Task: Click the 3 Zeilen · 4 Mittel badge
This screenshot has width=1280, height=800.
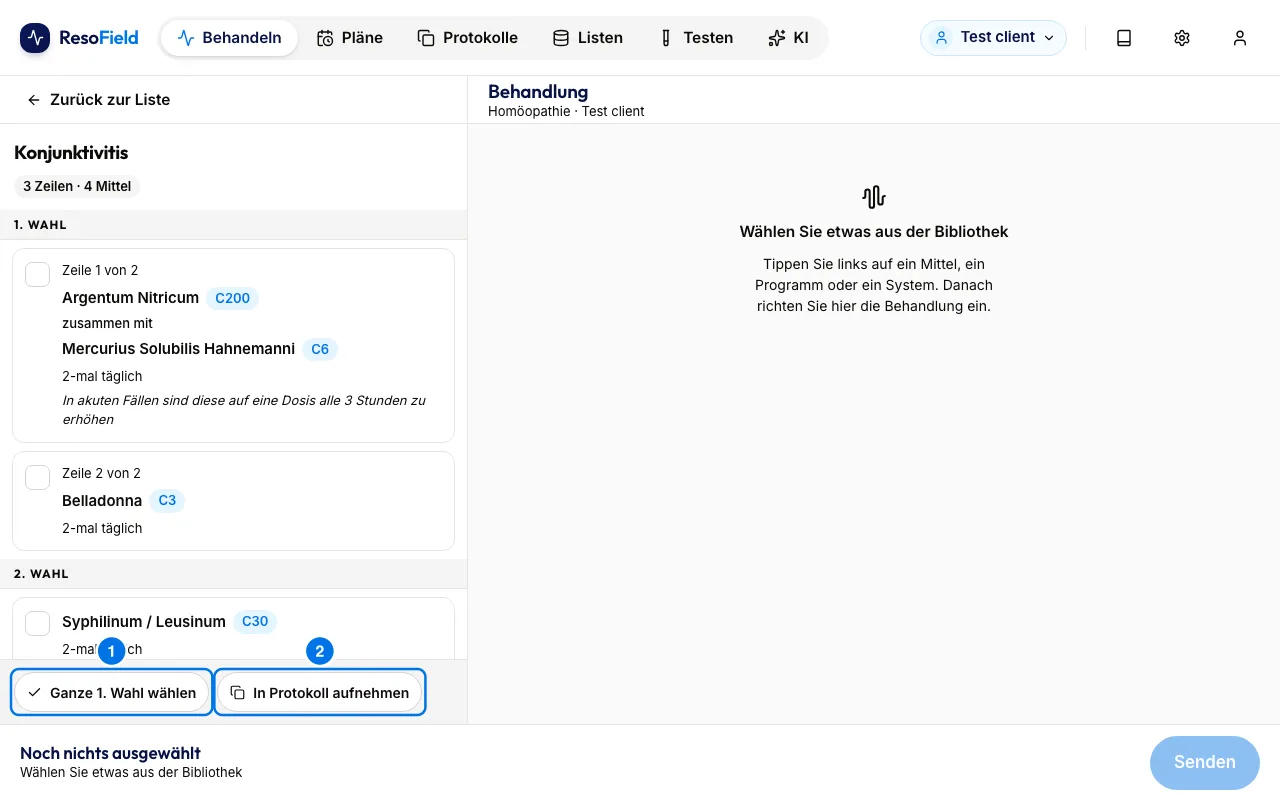Action: [77, 186]
